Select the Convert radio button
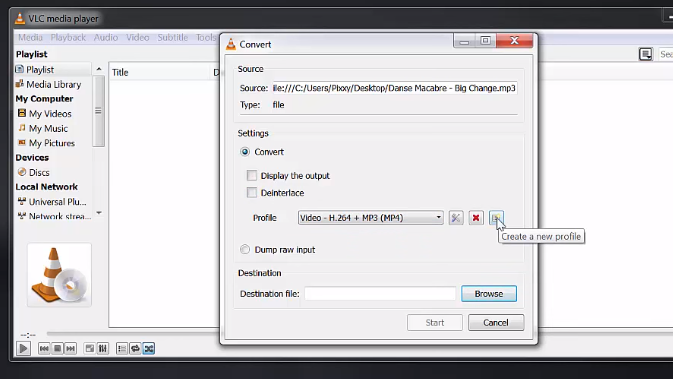 (x=245, y=152)
